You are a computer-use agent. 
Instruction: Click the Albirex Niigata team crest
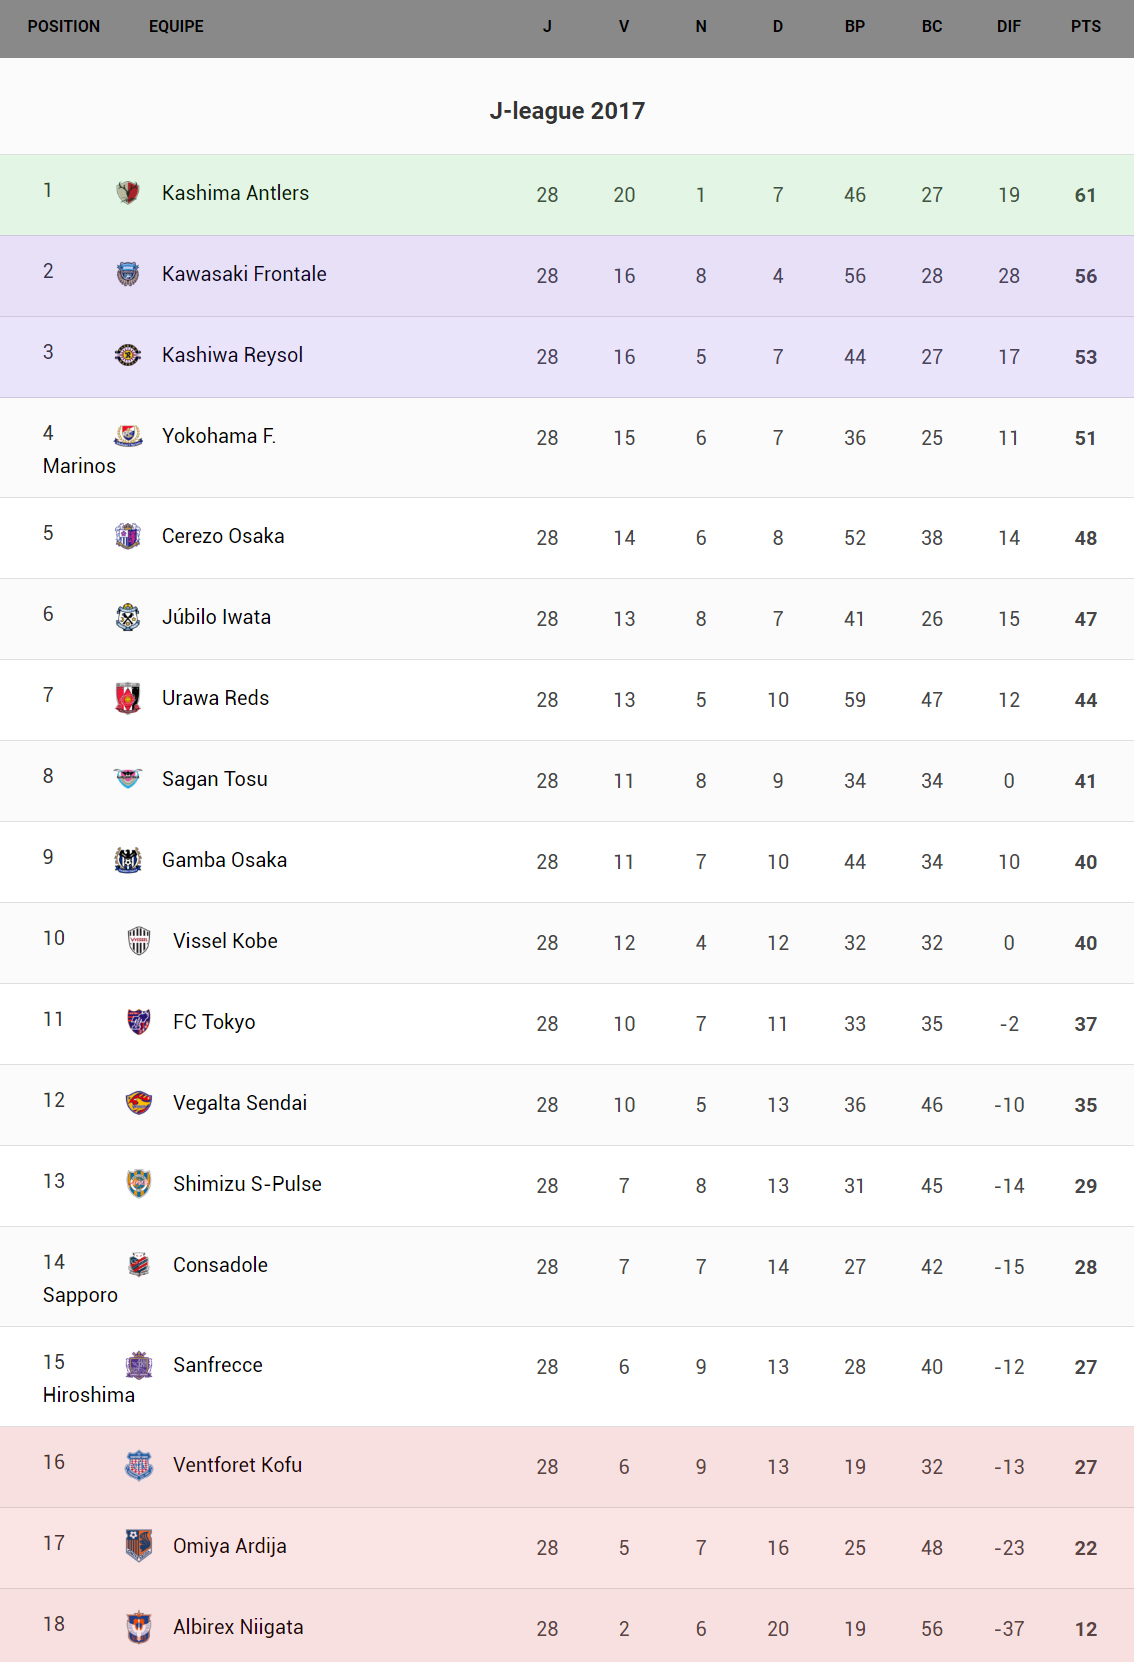pyautogui.click(x=139, y=1626)
